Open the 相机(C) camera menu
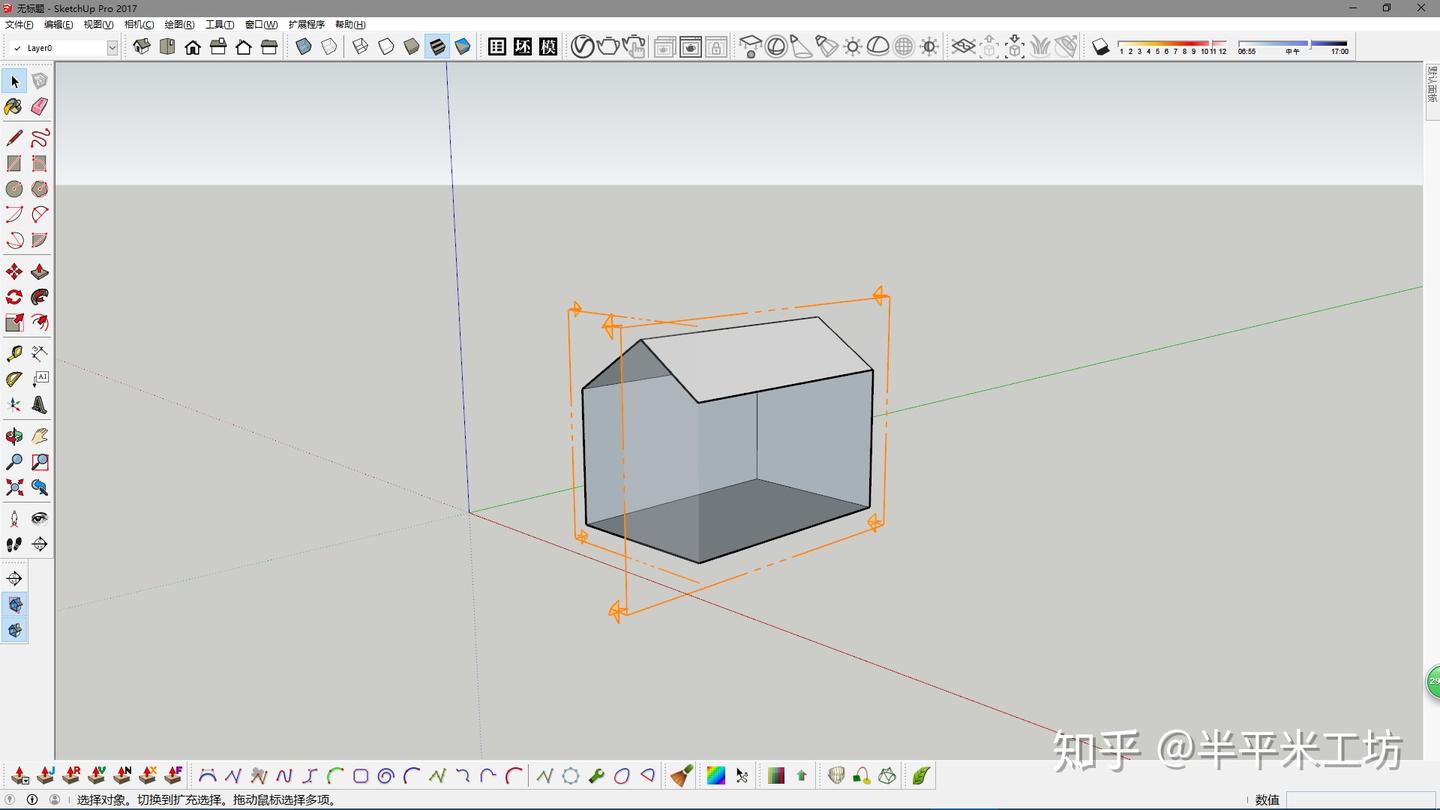The height and width of the screenshot is (810, 1440). click(x=139, y=24)
